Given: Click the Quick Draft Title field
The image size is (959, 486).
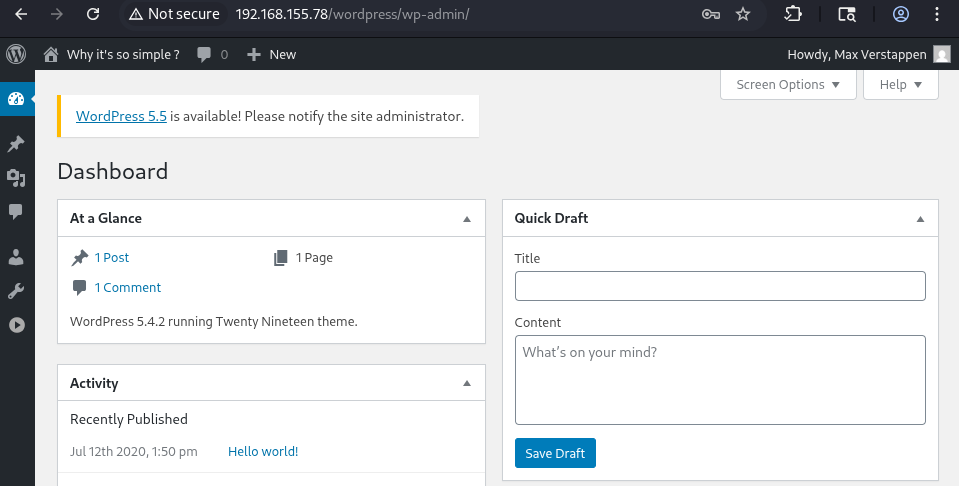Looking at the screenshot, I should coord(720,286).
